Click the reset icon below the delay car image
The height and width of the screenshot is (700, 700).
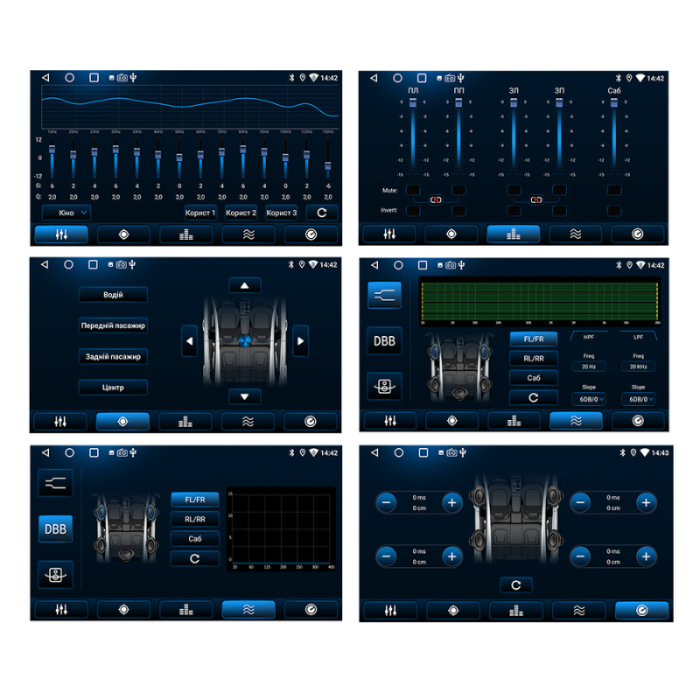tap(515, 585)
